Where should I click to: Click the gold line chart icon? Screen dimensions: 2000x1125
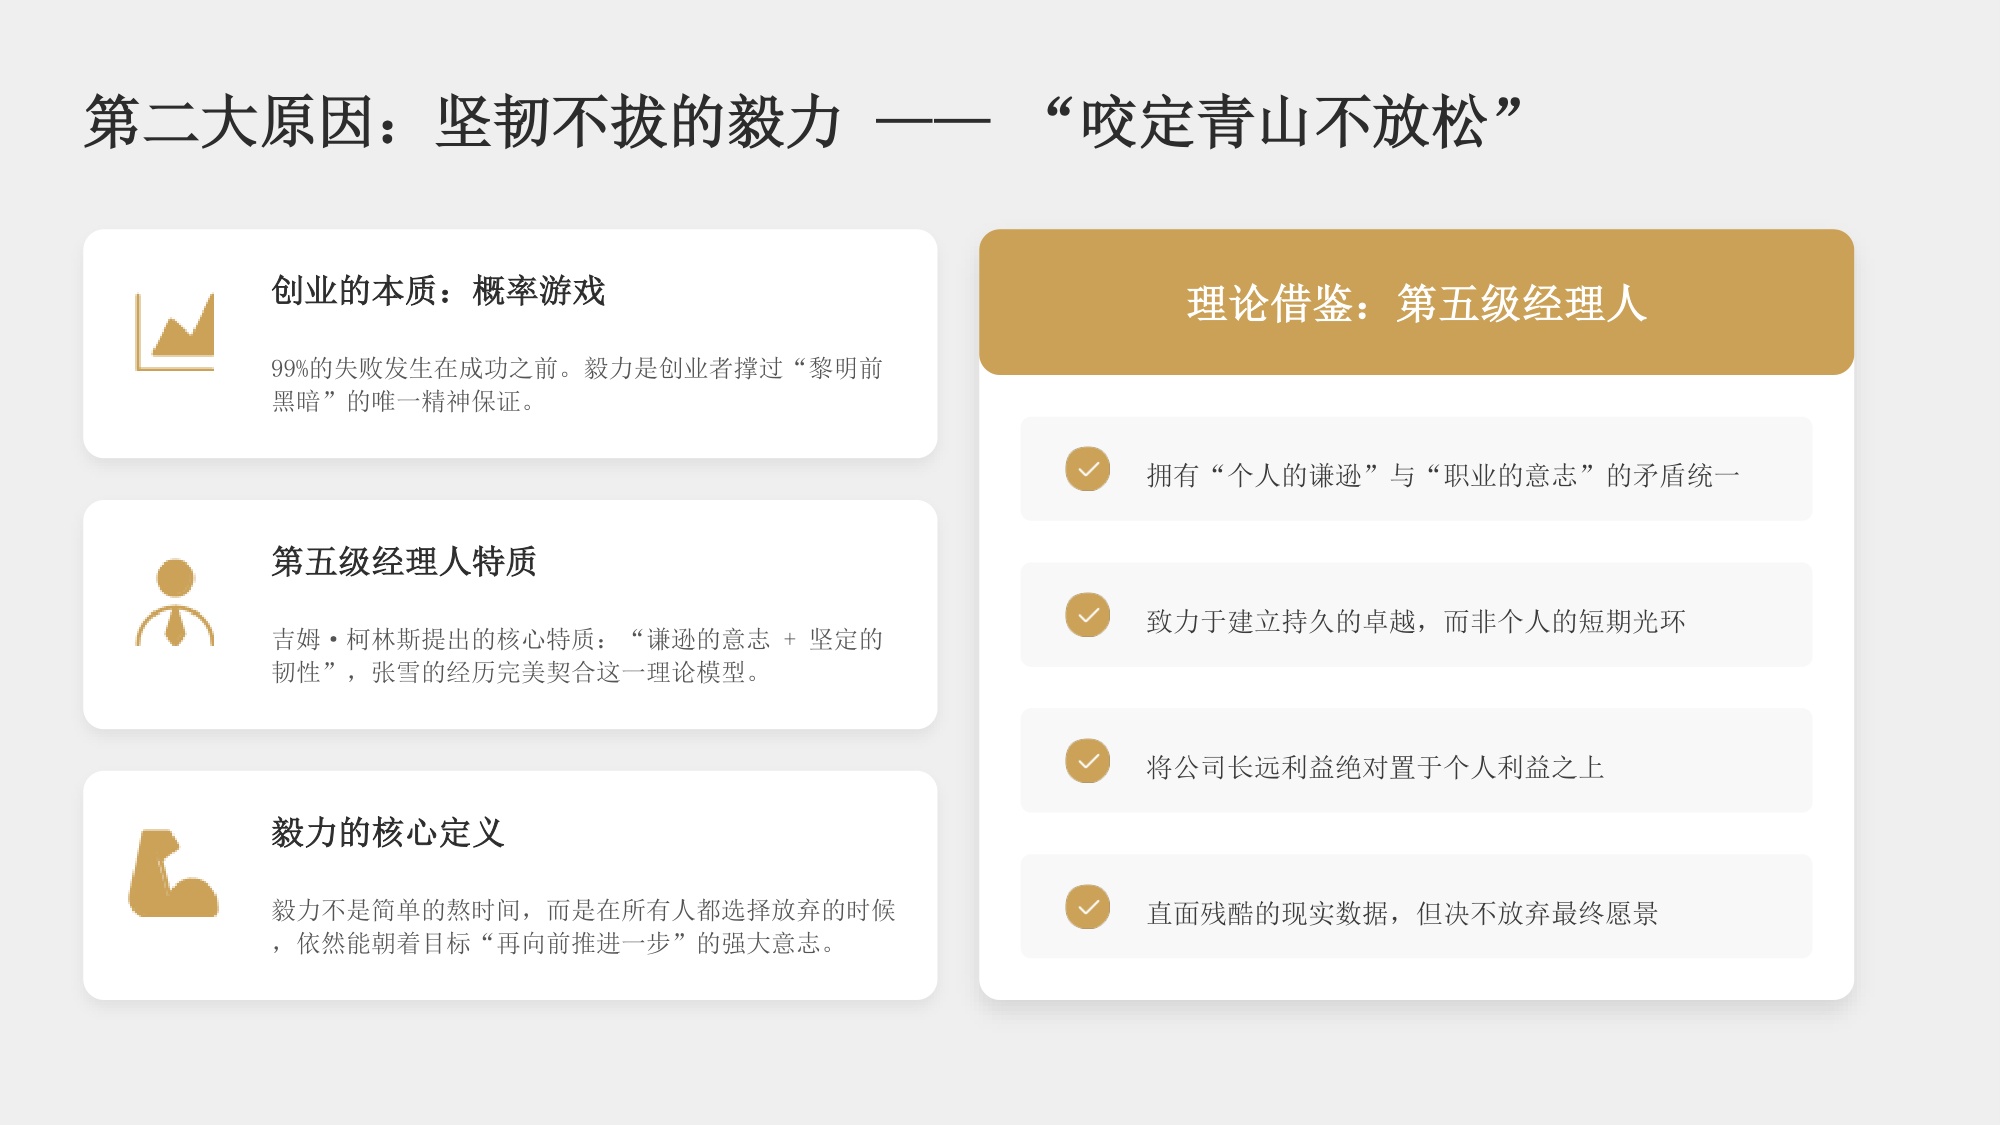(x=175, y=330)
